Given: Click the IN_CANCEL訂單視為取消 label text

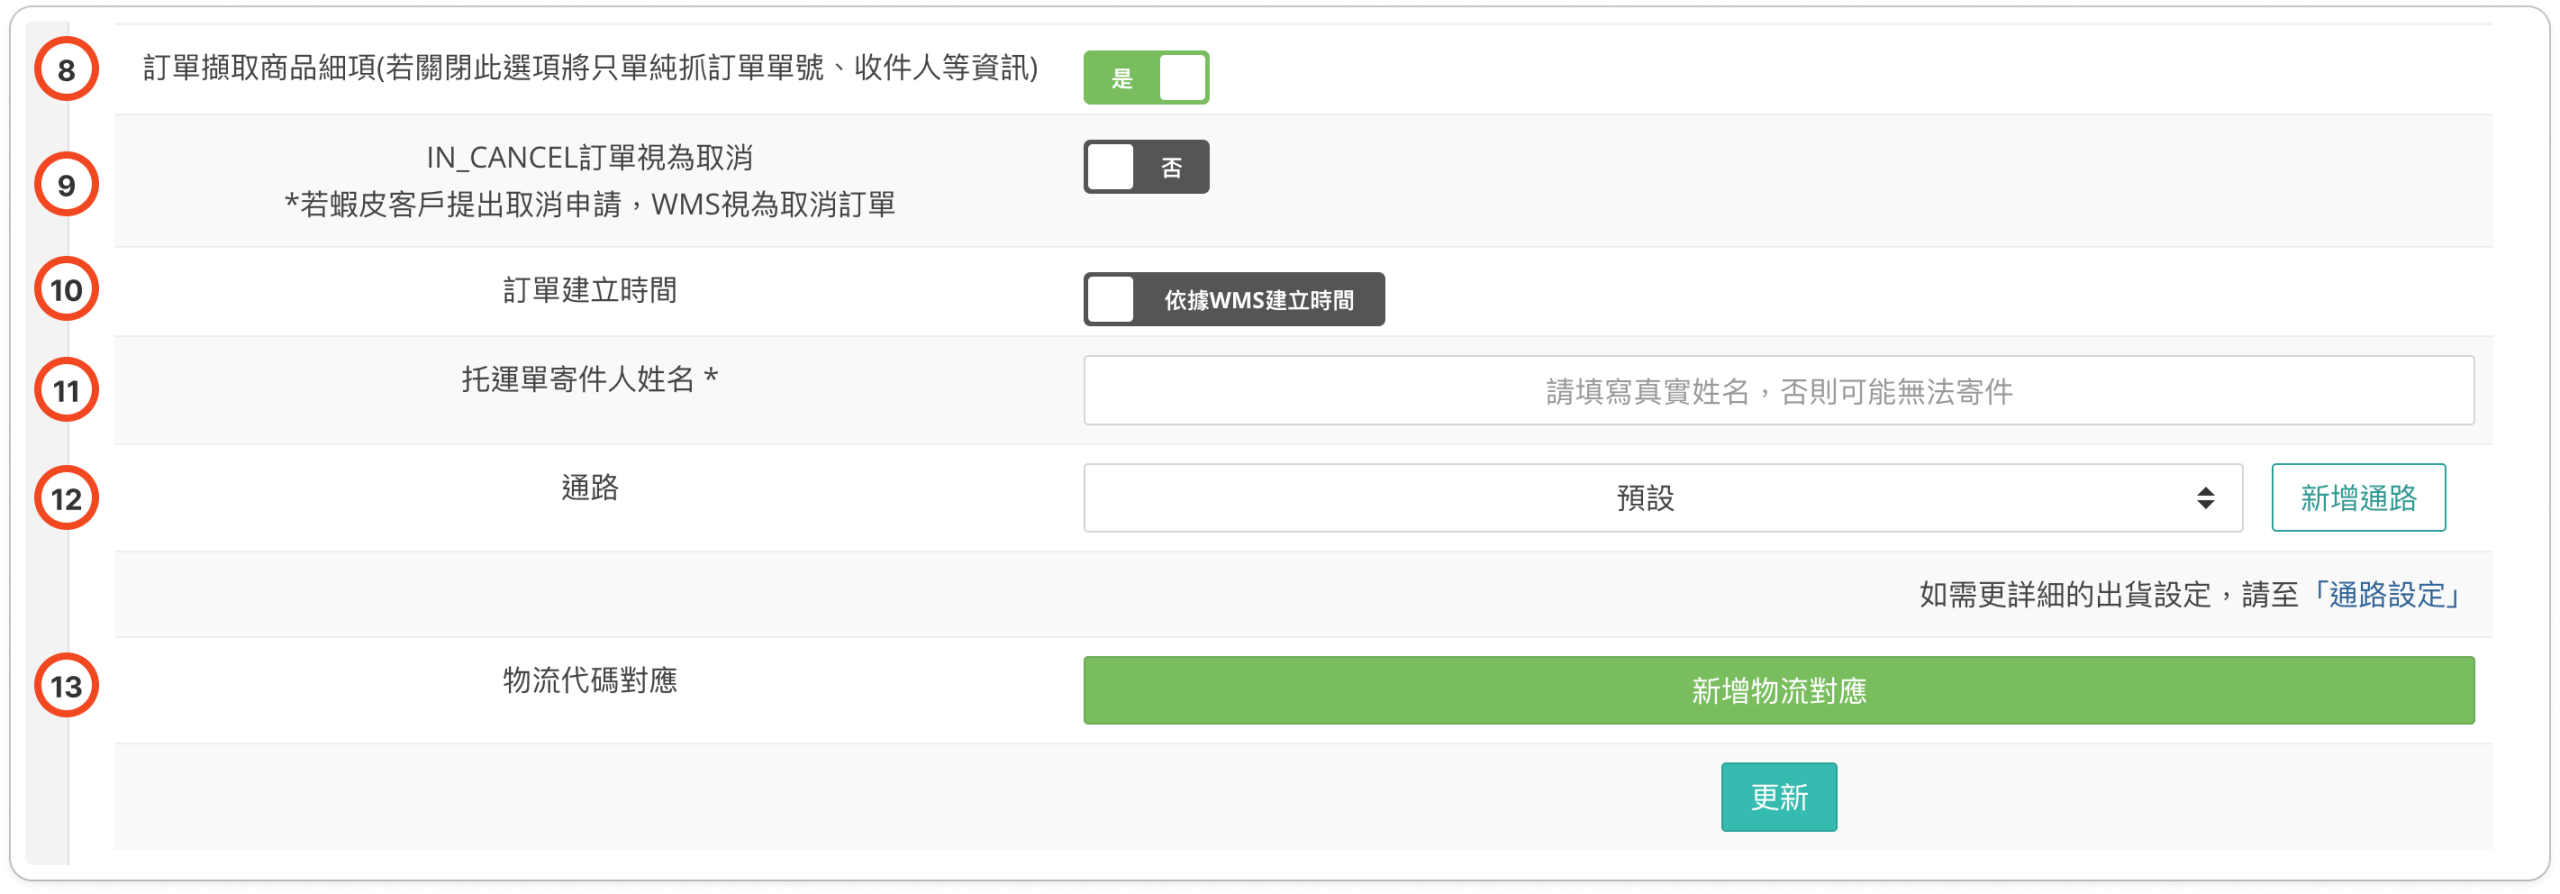Looking at the screenshot, I should pos(590,158).
